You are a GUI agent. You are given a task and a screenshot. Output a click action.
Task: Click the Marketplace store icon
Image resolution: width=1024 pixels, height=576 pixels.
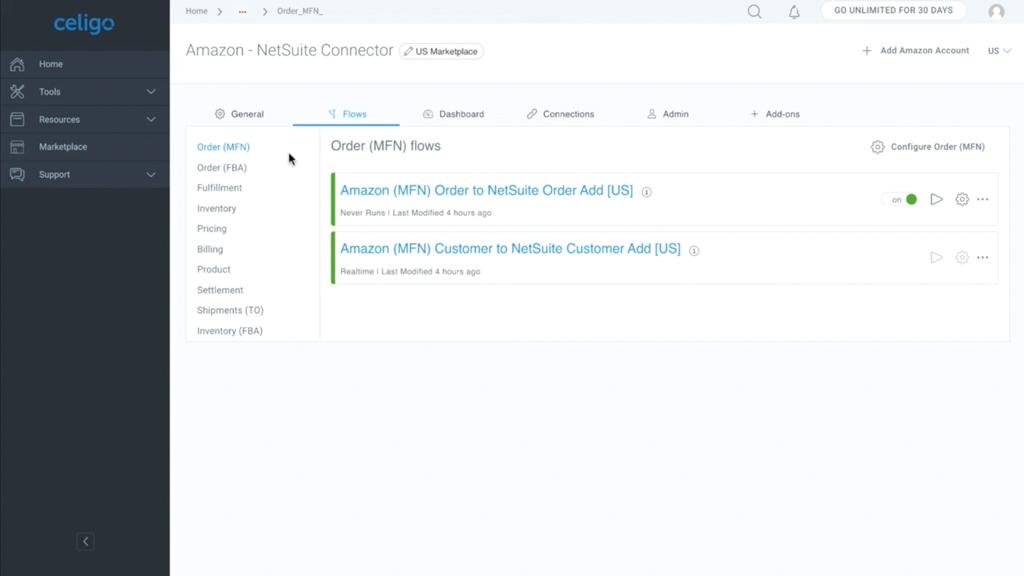tap(17, 147)
